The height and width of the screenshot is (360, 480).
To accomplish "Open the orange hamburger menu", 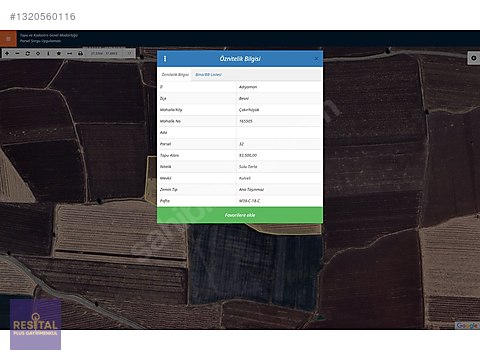I will coord(8,39).
